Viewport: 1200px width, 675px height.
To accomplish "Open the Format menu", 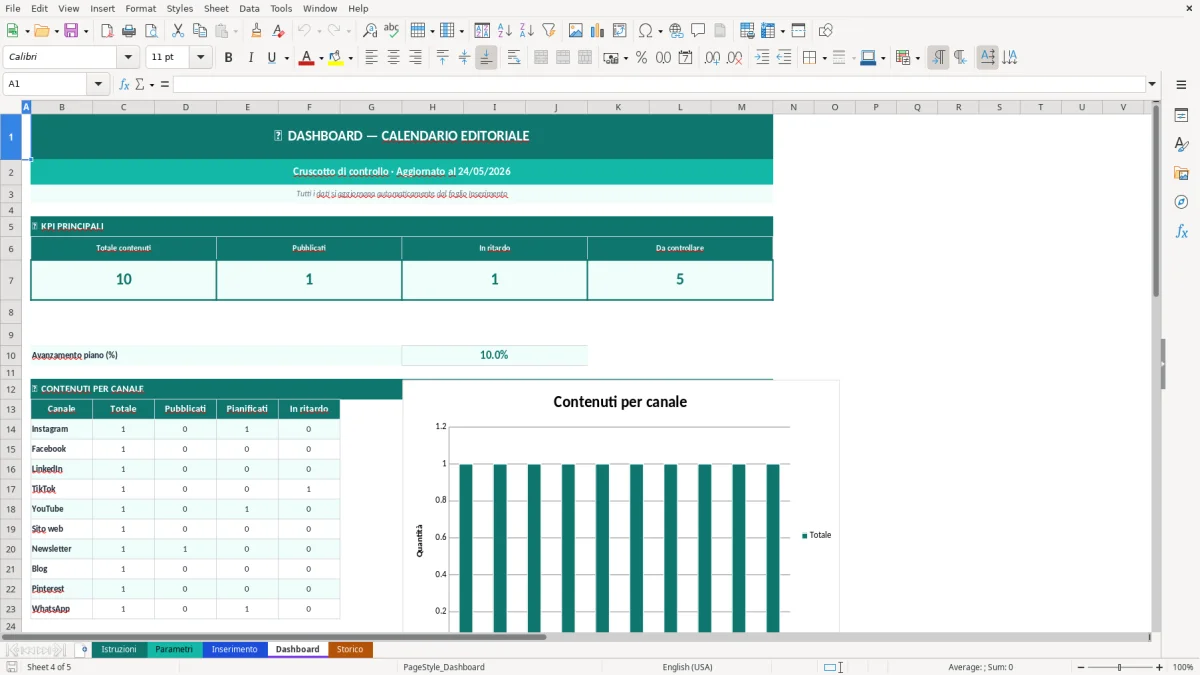I will pos(140,8).
